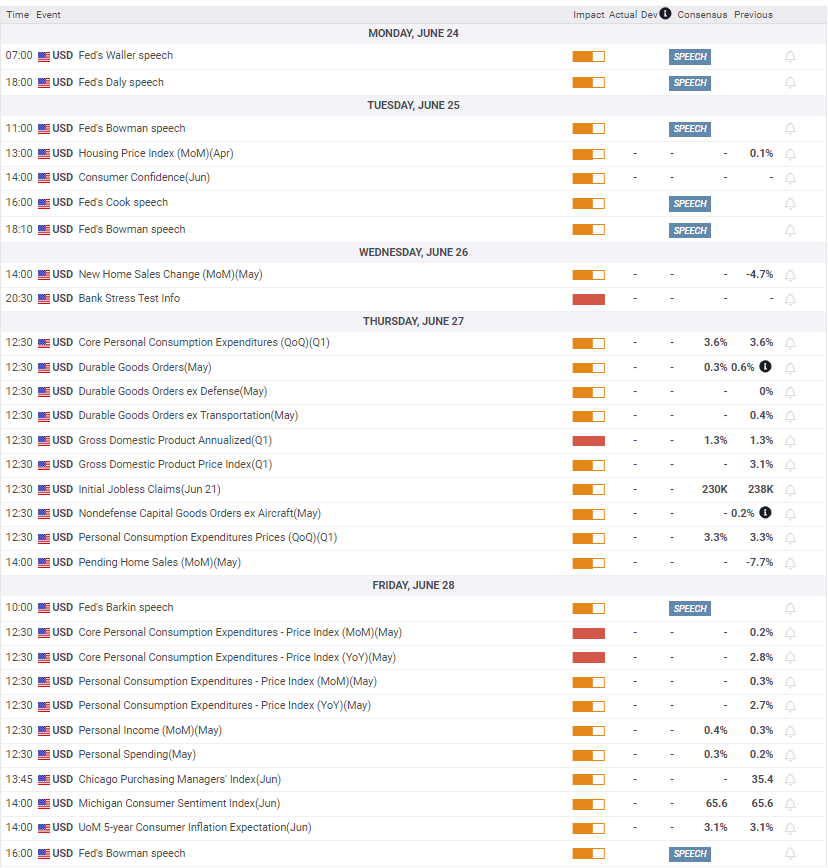Click bell icon for Fed's Barkin speech
This screenshot has height=868, width=828.
[x=790, y=608]
